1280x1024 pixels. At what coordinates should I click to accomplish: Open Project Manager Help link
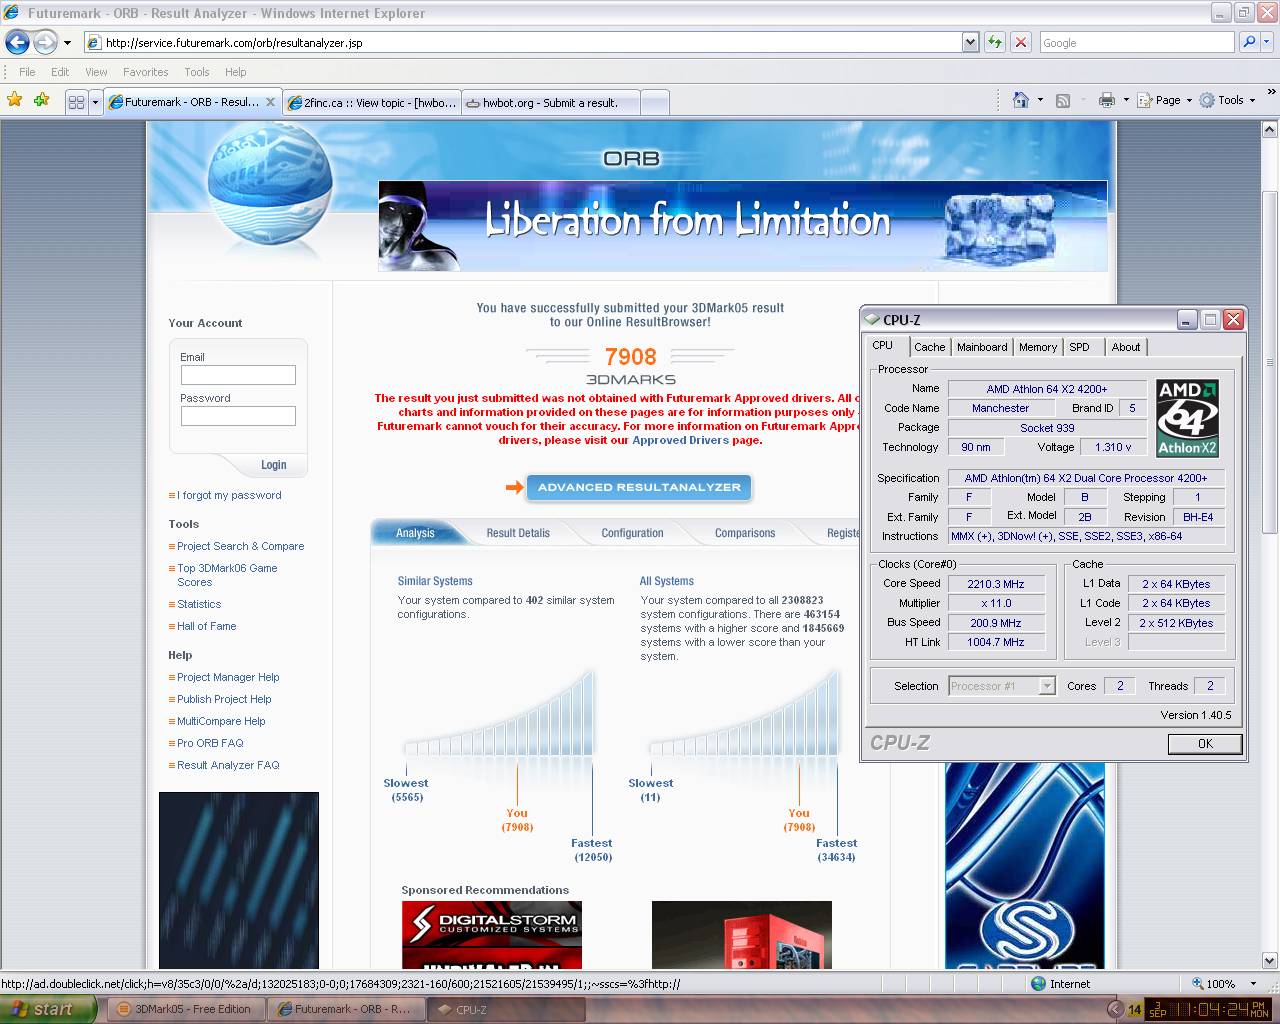[x=228, y=677]
